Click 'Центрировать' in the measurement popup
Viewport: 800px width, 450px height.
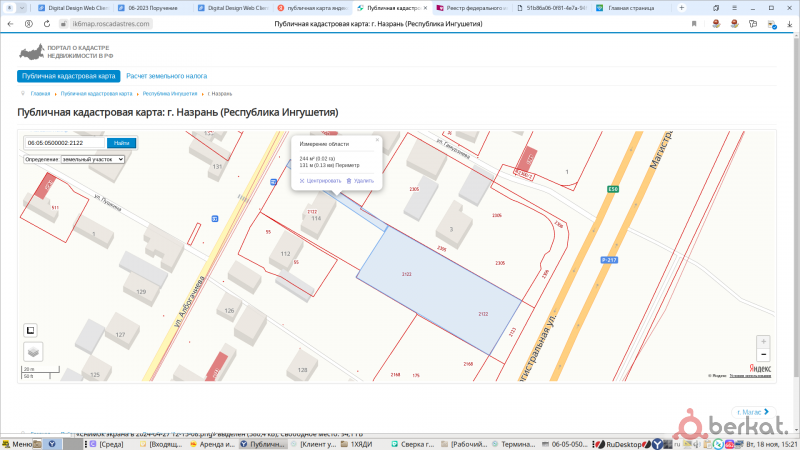point(322,181)
